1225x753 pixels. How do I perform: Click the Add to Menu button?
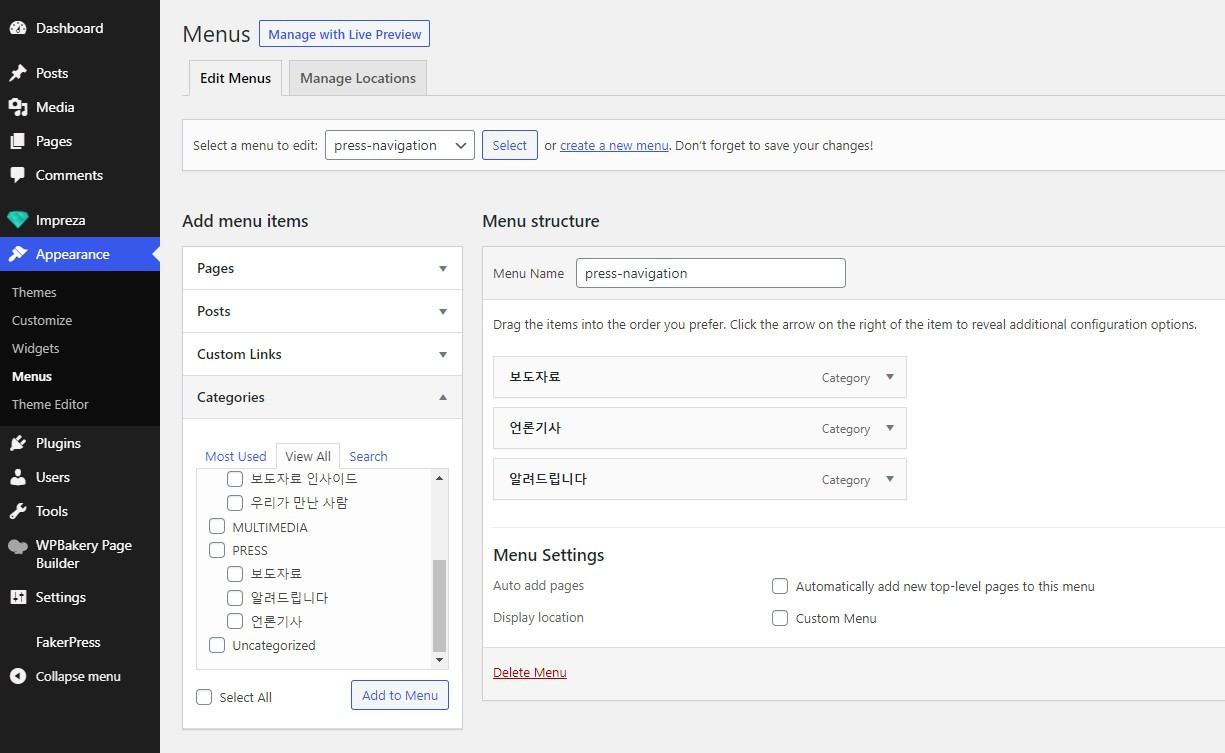point(400,695)
